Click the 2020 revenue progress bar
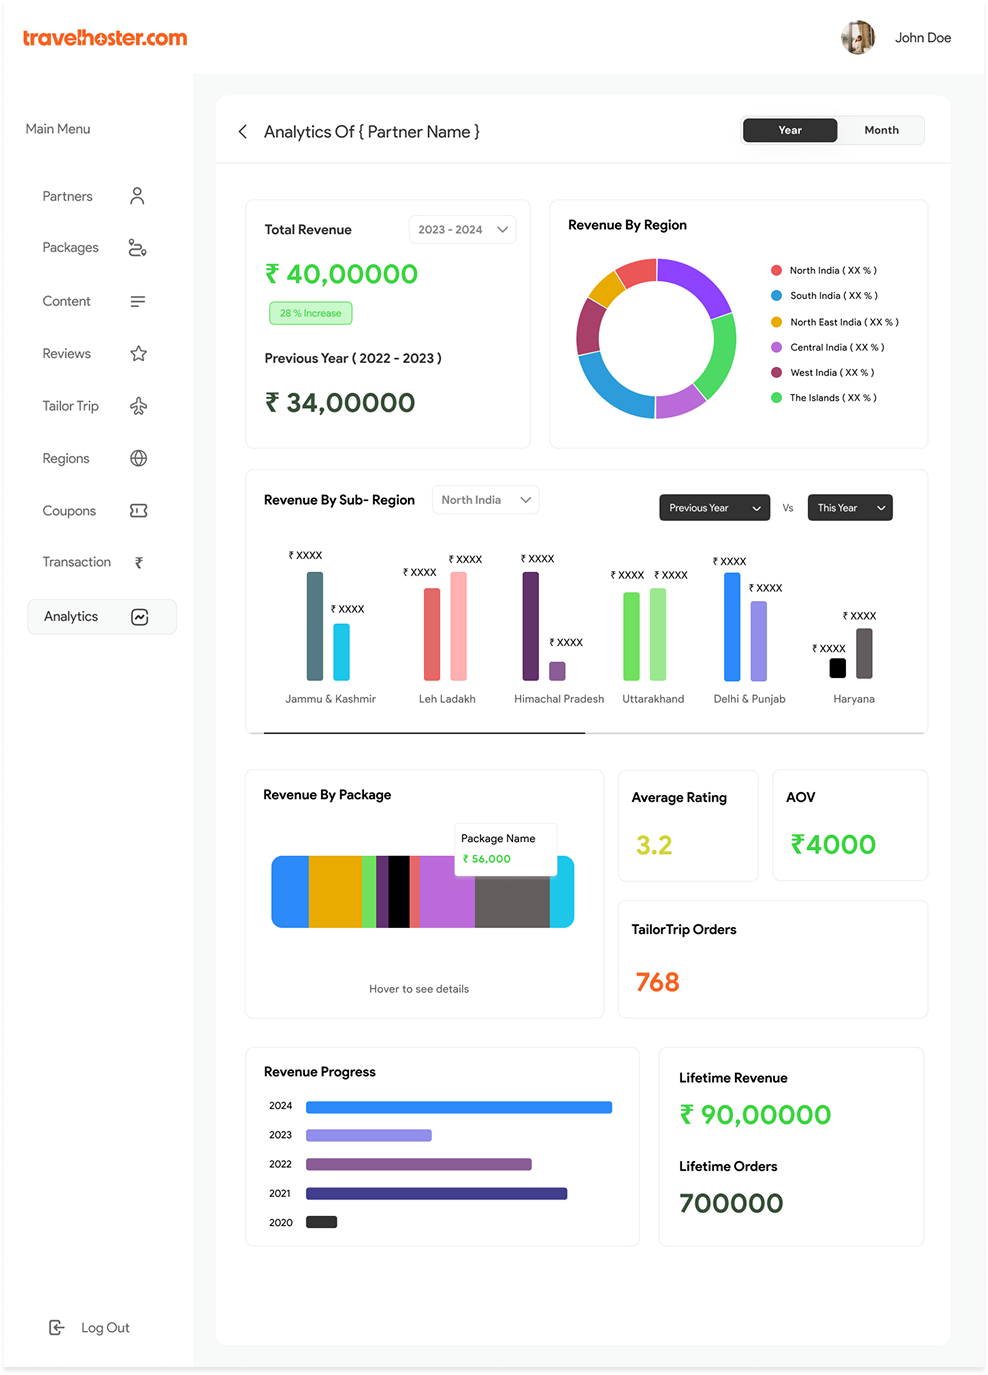Viewport: 988px width, 1375px height. click(322, 1222)
